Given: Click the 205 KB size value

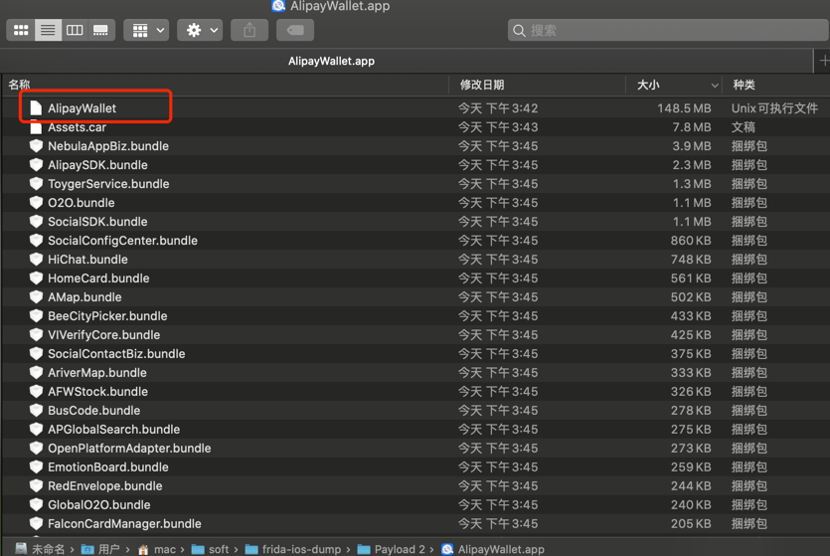Looking at the screenshot, I should click(691, 524).
